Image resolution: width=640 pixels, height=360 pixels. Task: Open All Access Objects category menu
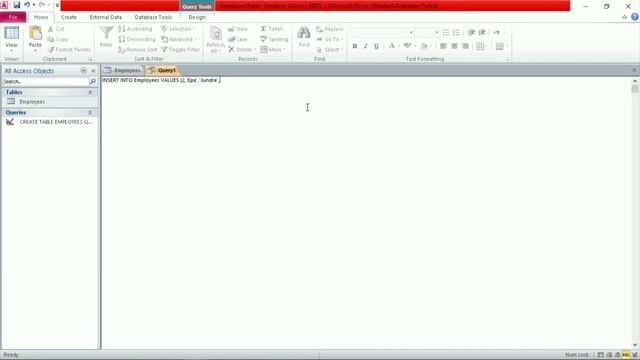pyautogui.click(x=83, y=71)
